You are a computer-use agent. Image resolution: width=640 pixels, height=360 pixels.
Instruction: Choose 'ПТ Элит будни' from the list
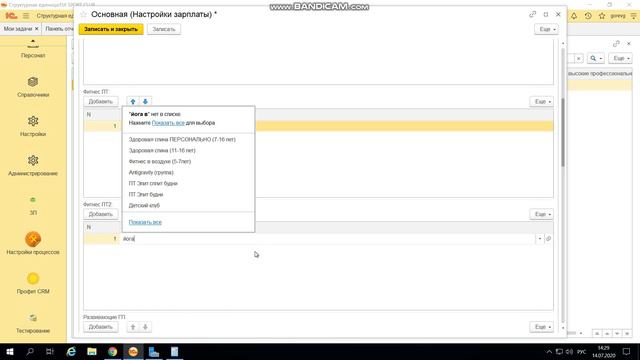(146, 195)
